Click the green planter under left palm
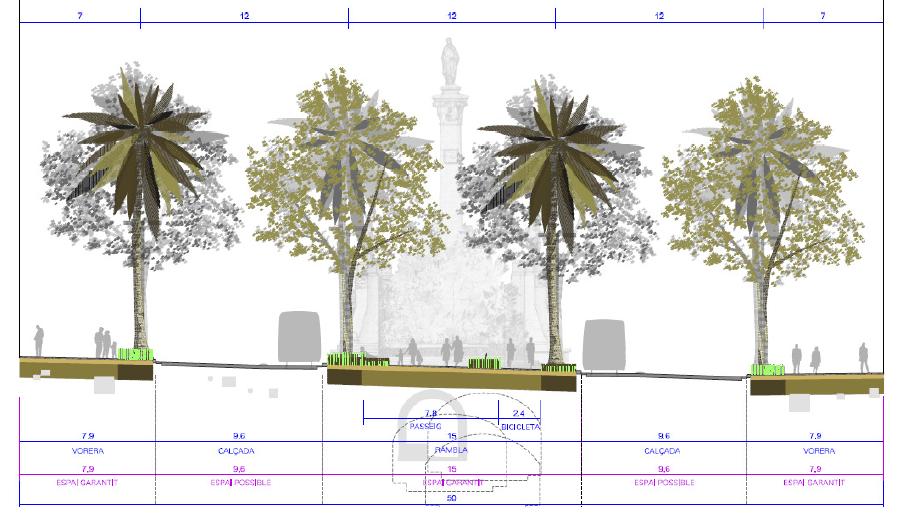This screenshot has height=520, width=901. pos(134,354)
